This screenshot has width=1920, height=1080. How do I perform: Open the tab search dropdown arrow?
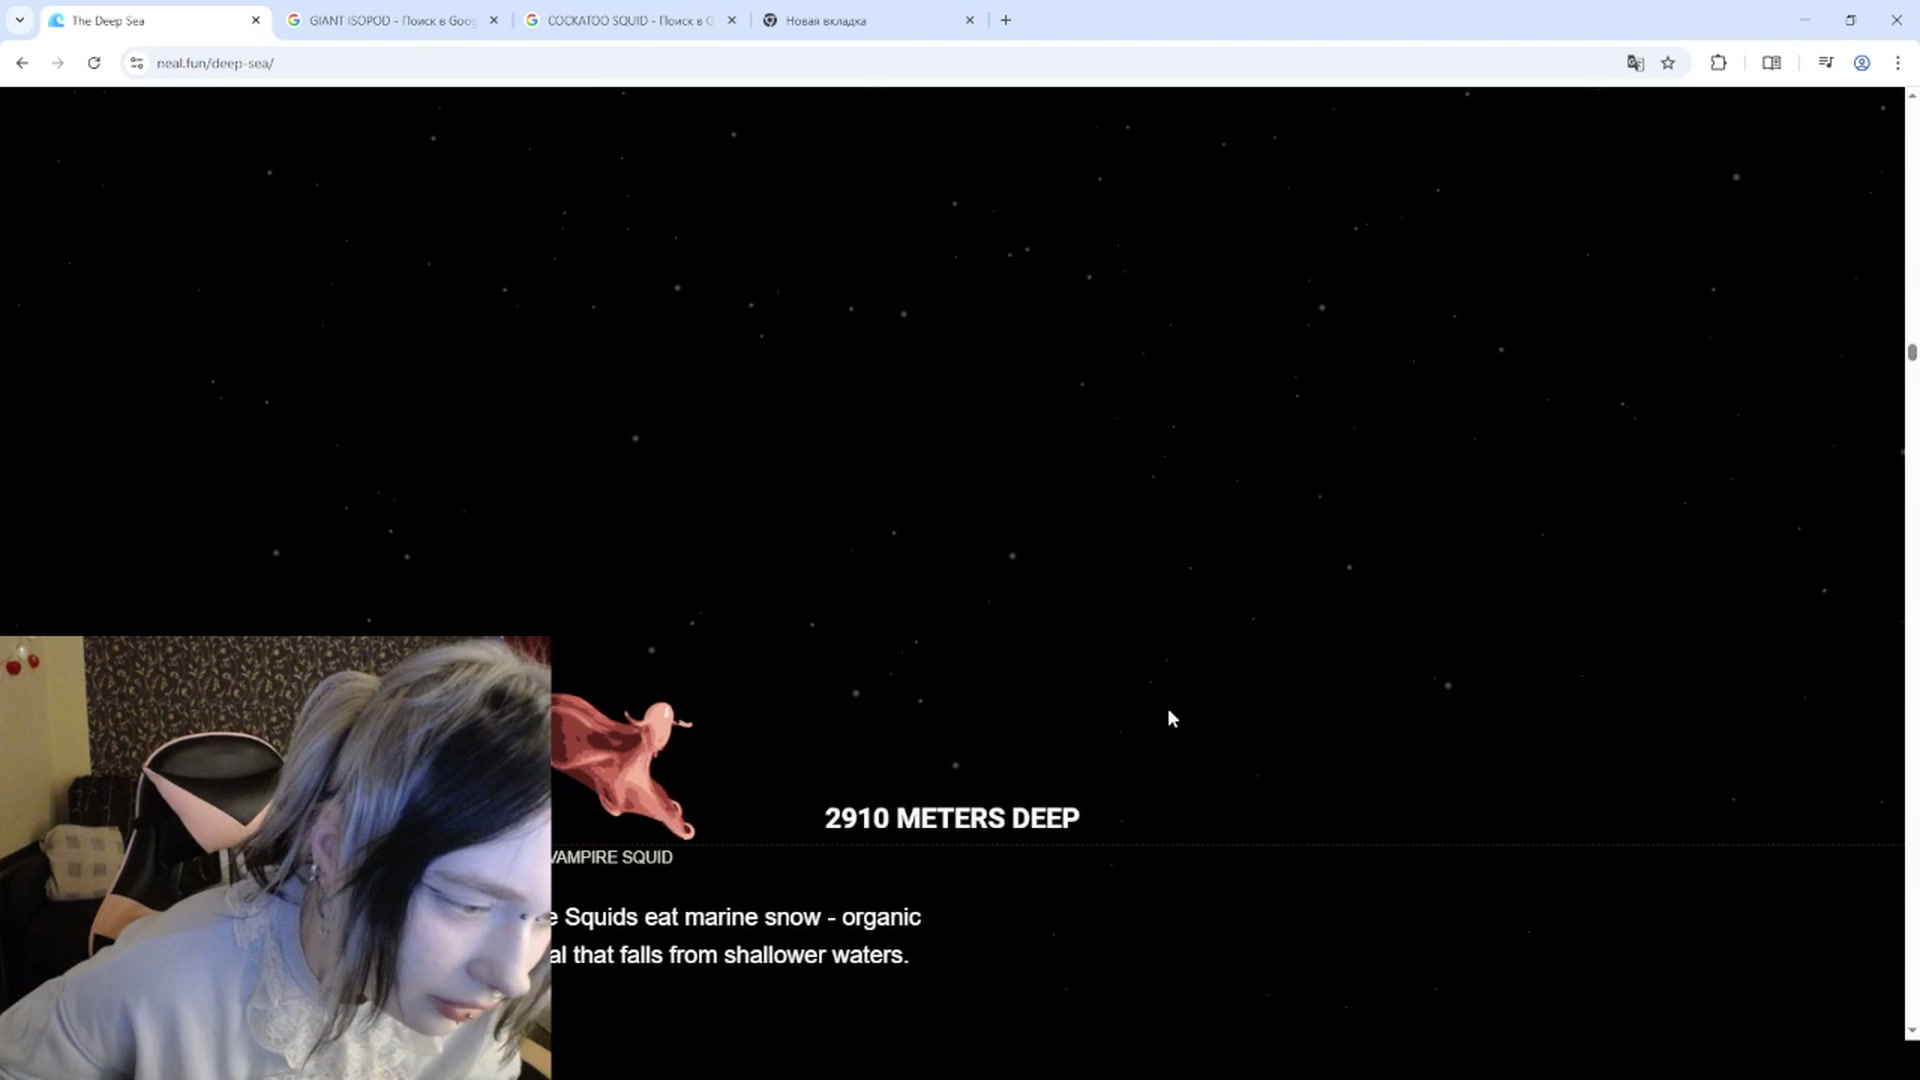[19, 20]
